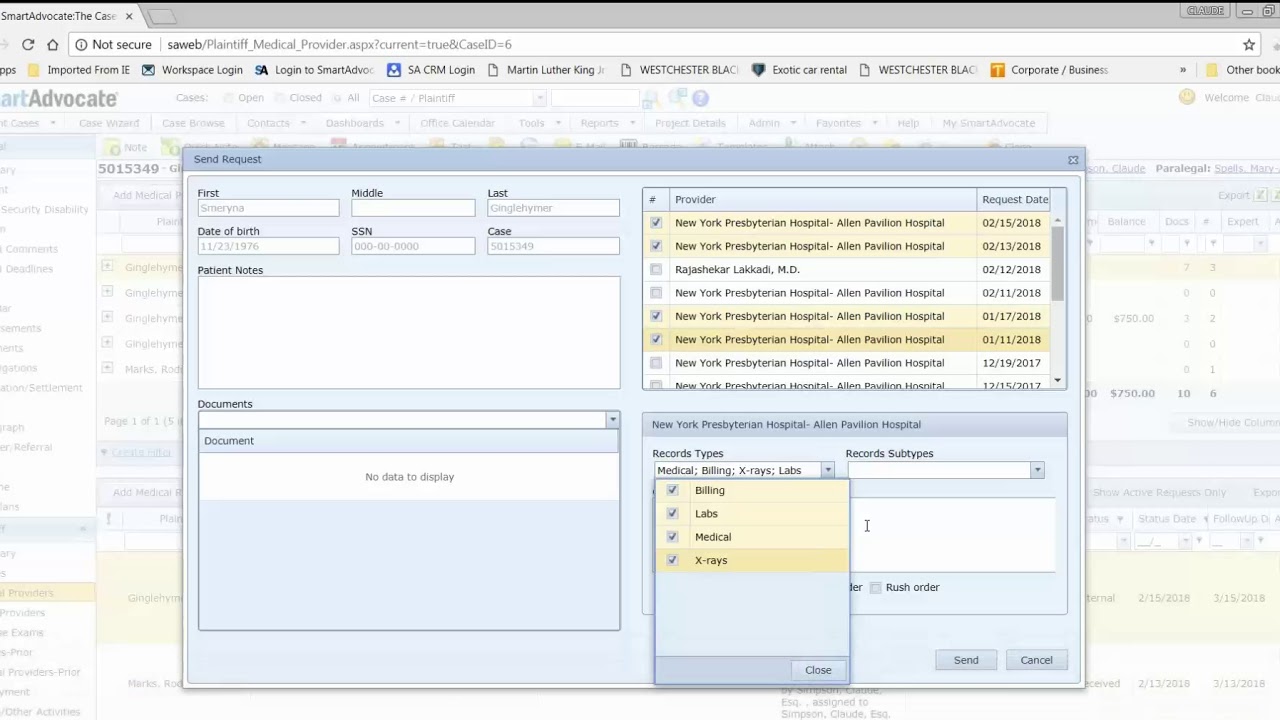Select the Open cases radio button
Screen dimensions: 1280x720
[229, 98]
